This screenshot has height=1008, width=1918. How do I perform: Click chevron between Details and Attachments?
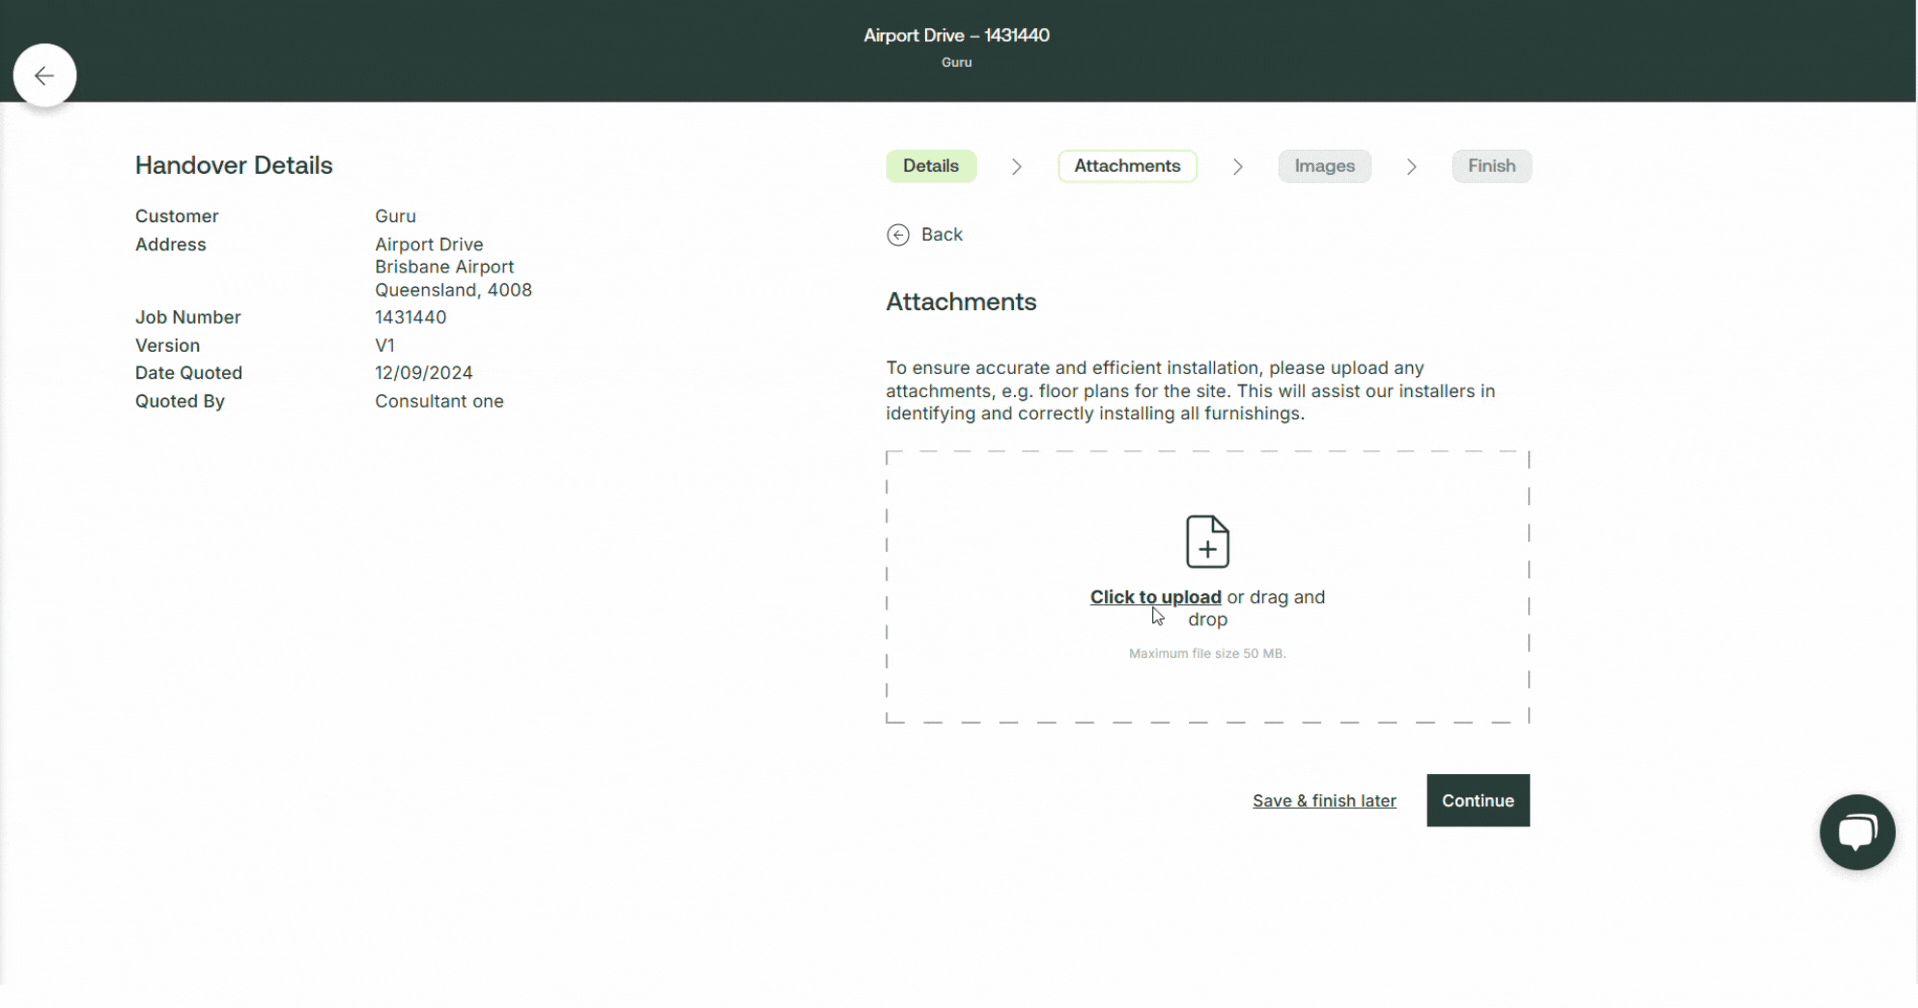pos(1016,167)
